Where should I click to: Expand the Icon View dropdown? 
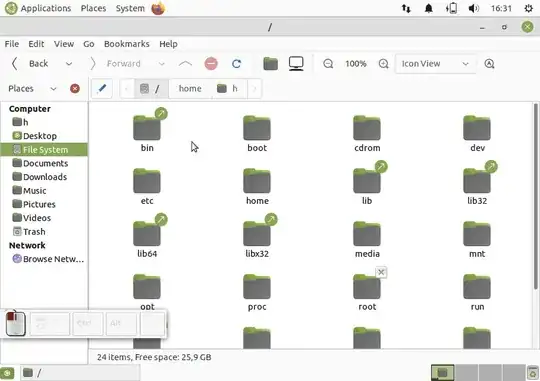click(x=436, y=64)
